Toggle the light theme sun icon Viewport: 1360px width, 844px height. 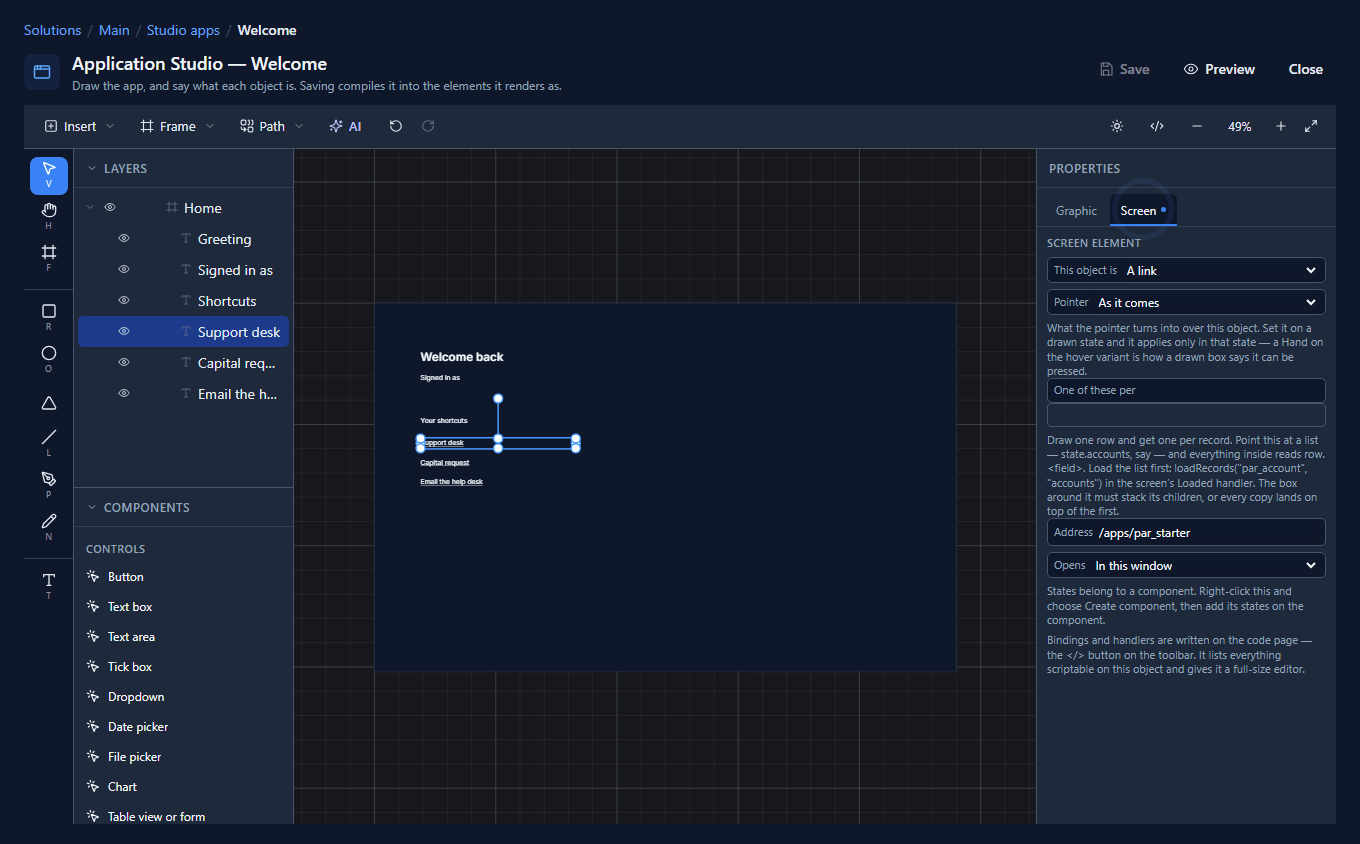click(1117, 126)
